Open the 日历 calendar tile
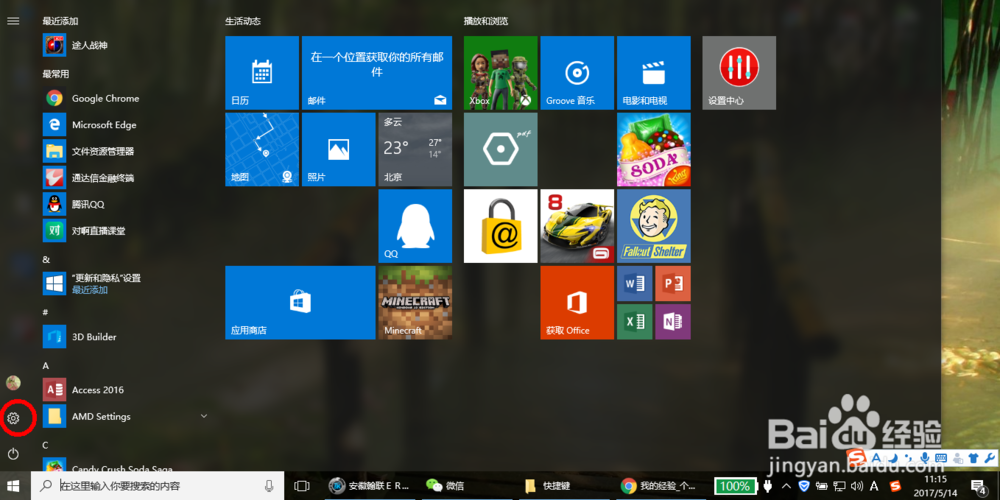This screenshot has width=1000, height=500. (x=262, y=73)
